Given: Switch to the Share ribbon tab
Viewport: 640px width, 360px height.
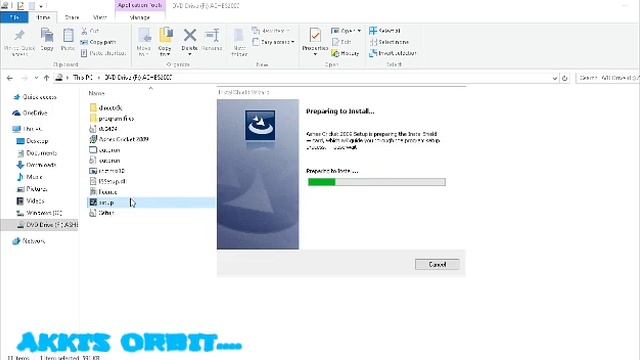Looking at the screenshot, I should point(72,18).
